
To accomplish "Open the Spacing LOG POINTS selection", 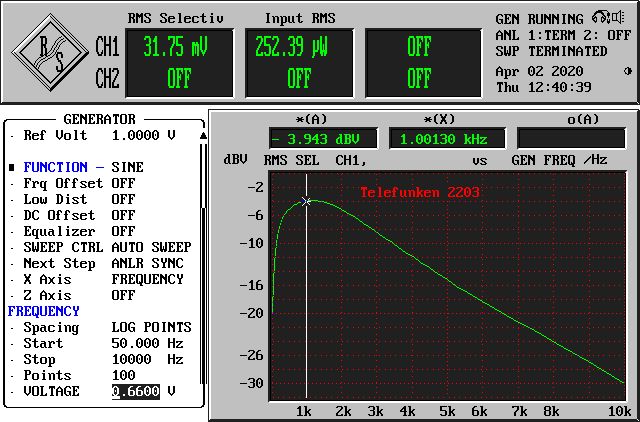I will (x=150, y=327).
